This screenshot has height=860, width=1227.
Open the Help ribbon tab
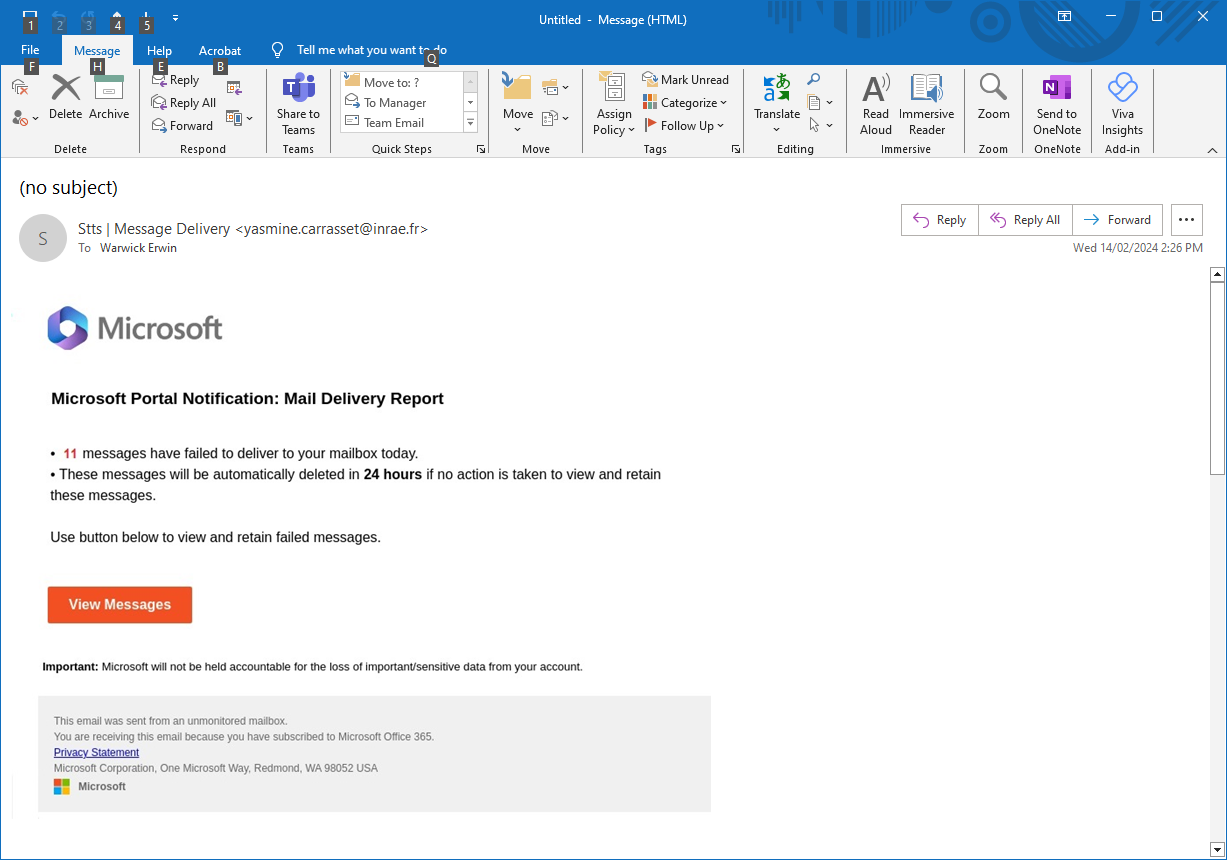click(x=158, y=50)
